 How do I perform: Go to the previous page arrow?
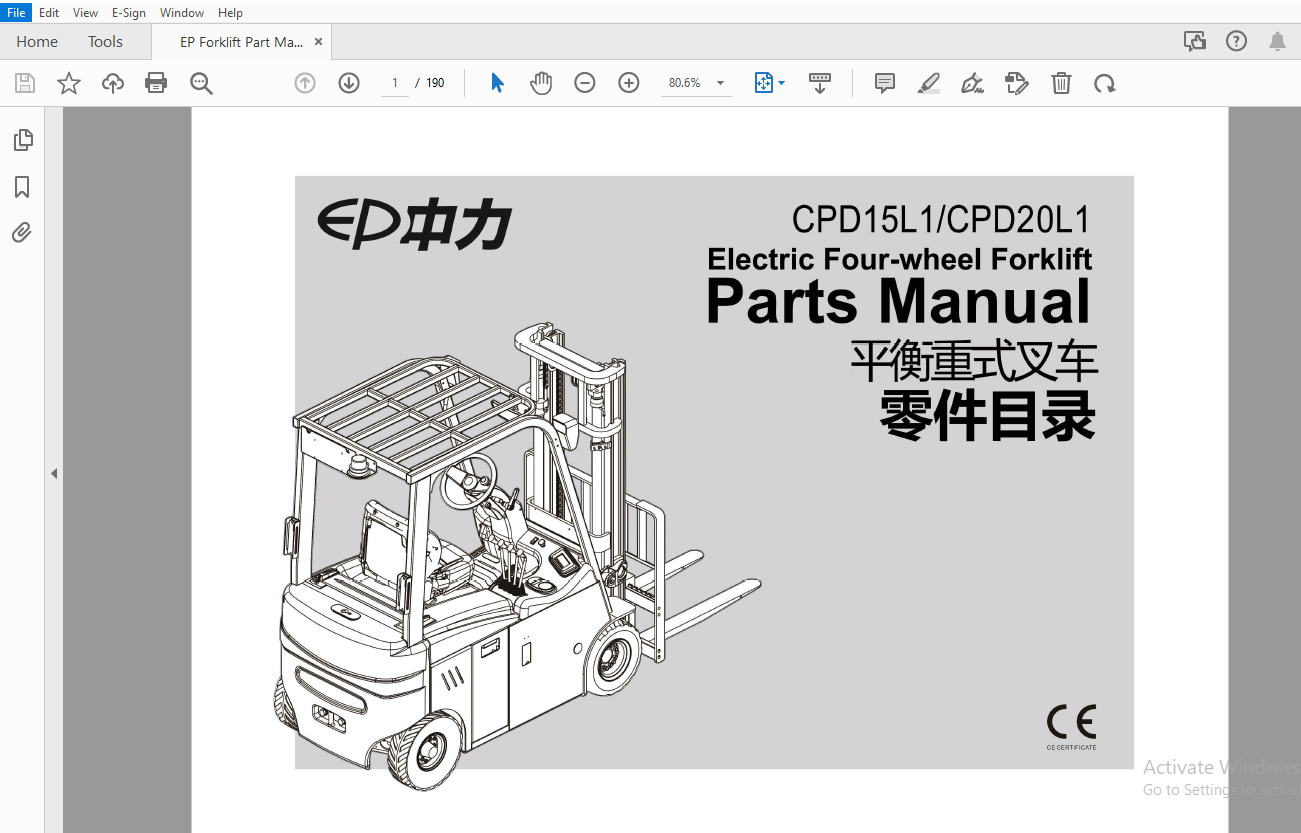305,83
